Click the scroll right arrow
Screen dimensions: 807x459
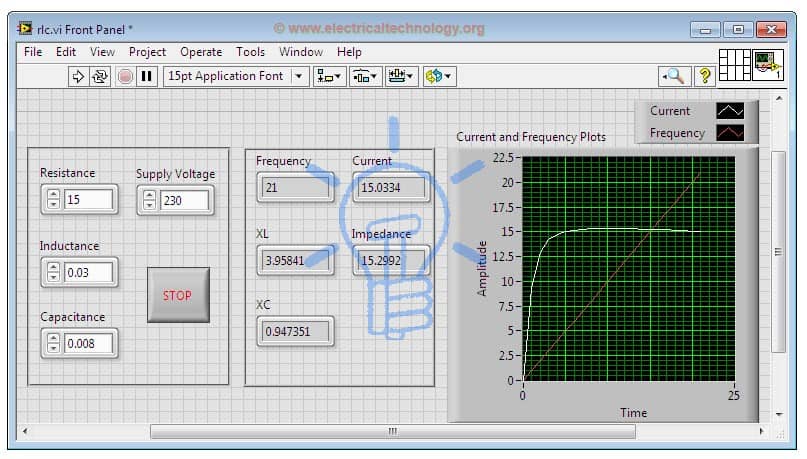(x=761, y=431)
